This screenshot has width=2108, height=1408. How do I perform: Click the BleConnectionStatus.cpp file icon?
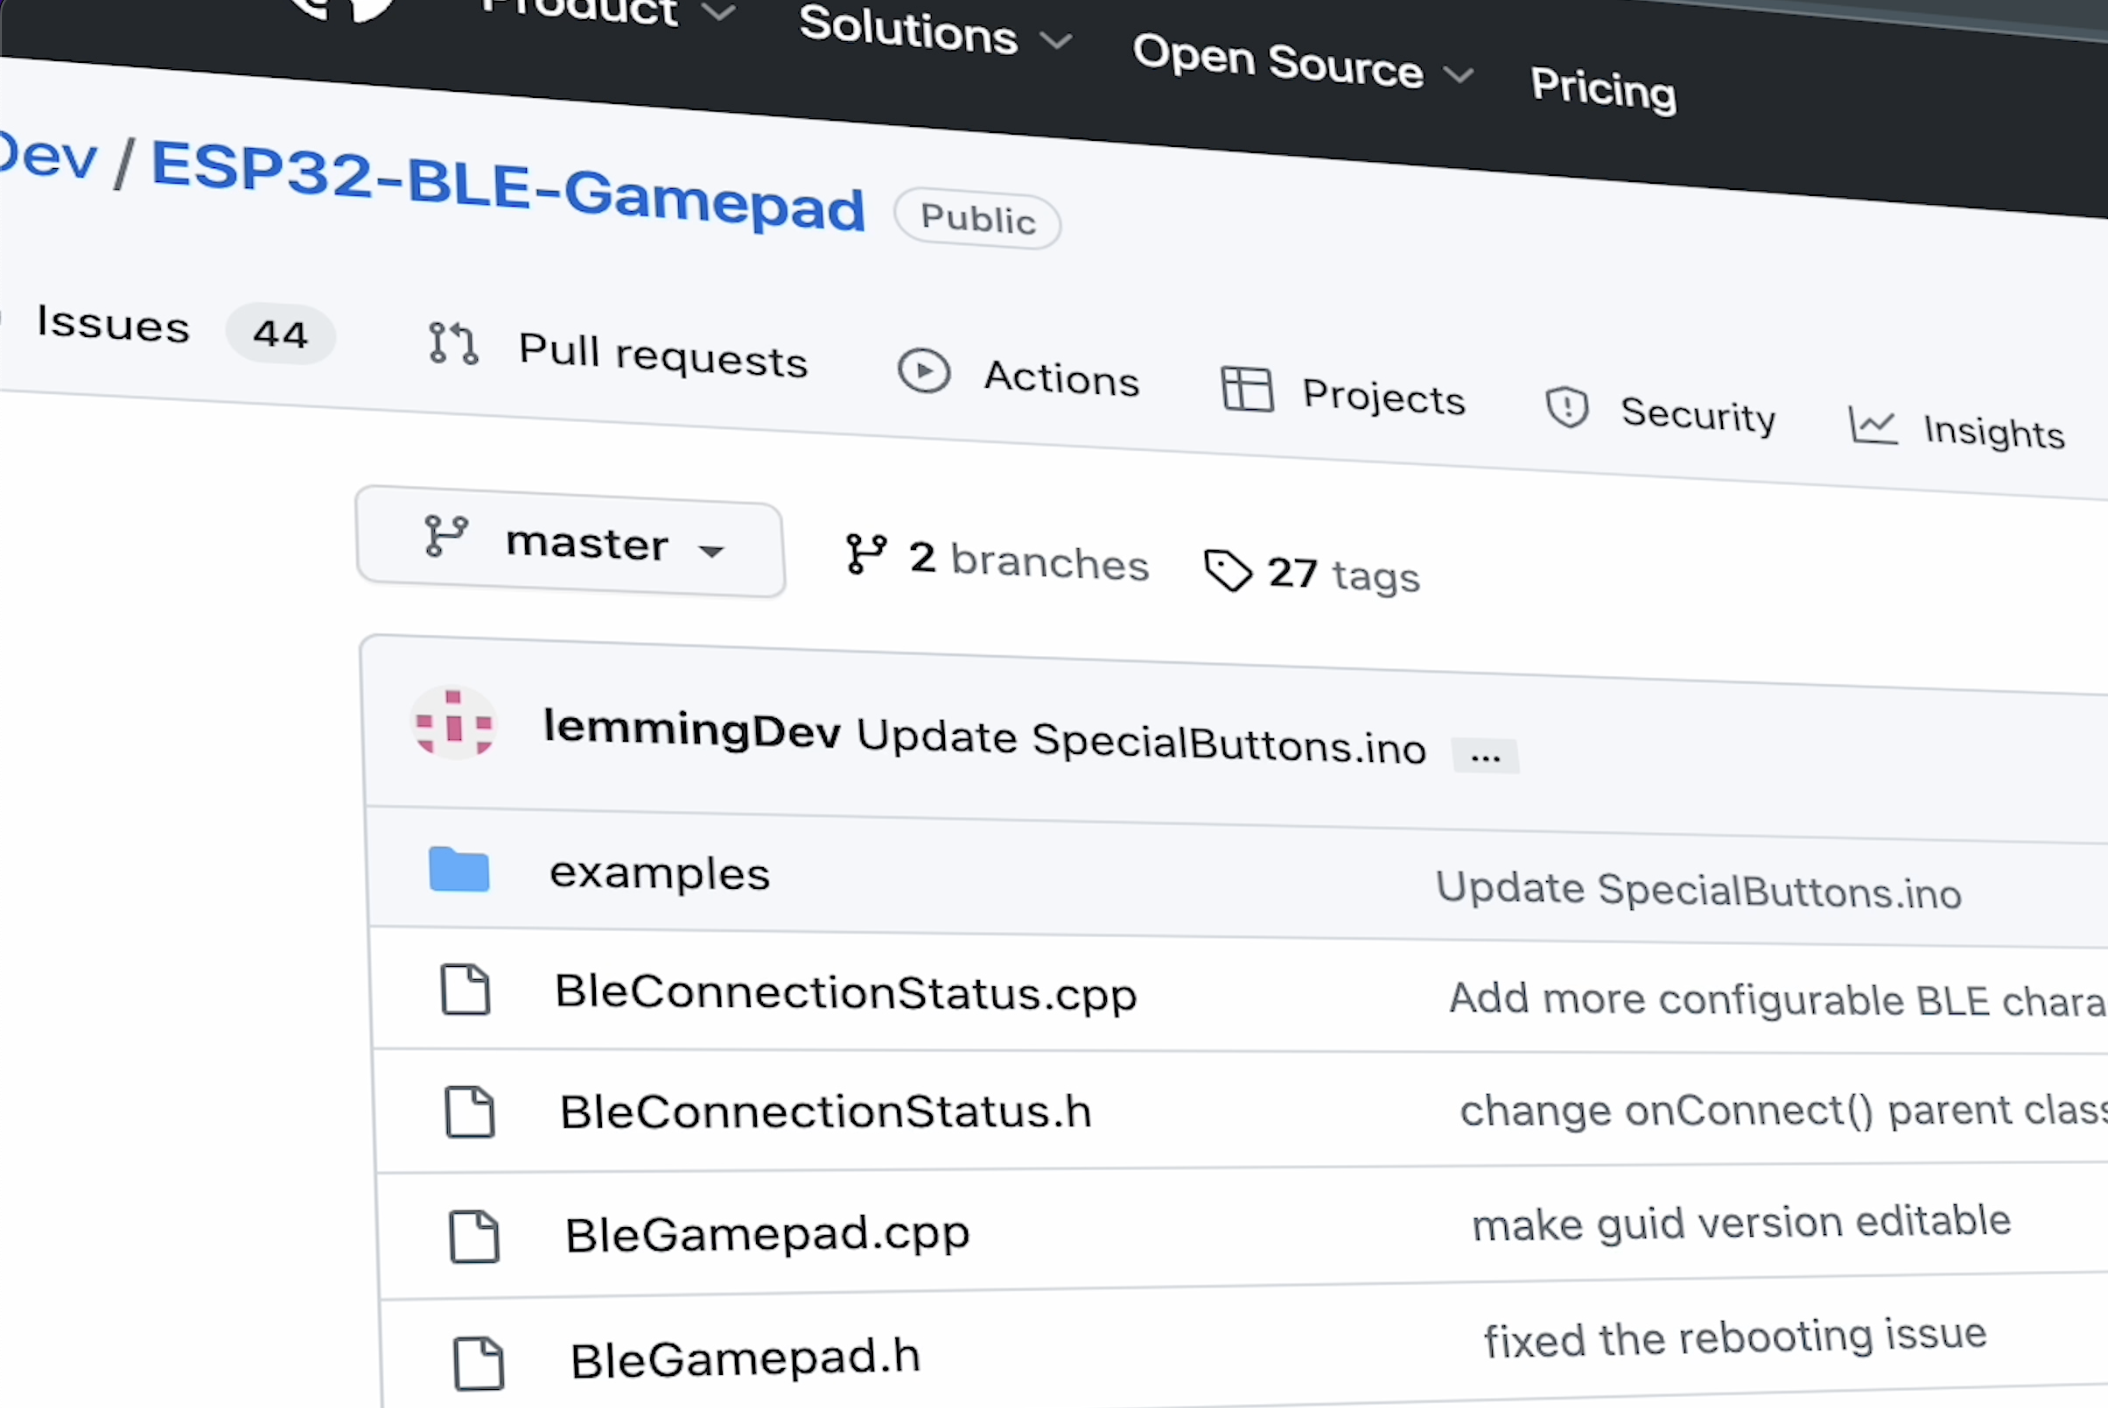[x=466, y=990]
